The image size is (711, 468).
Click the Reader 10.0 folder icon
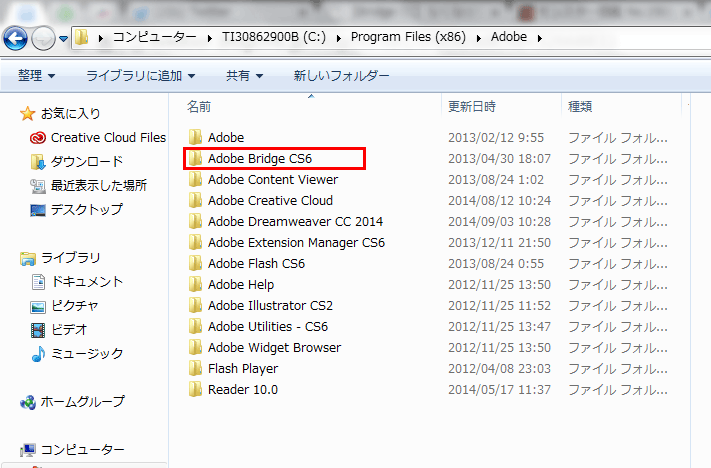click(x=195, y=389)
